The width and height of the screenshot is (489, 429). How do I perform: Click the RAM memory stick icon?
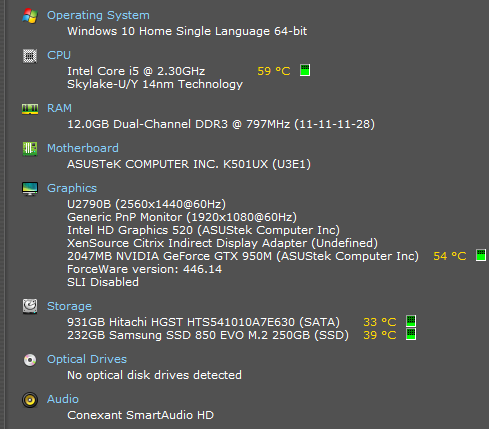click(30, 109)
